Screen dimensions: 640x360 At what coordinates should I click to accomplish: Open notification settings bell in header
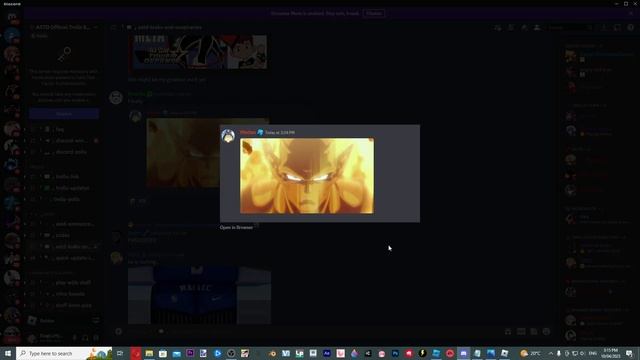[x=511, y=27]
